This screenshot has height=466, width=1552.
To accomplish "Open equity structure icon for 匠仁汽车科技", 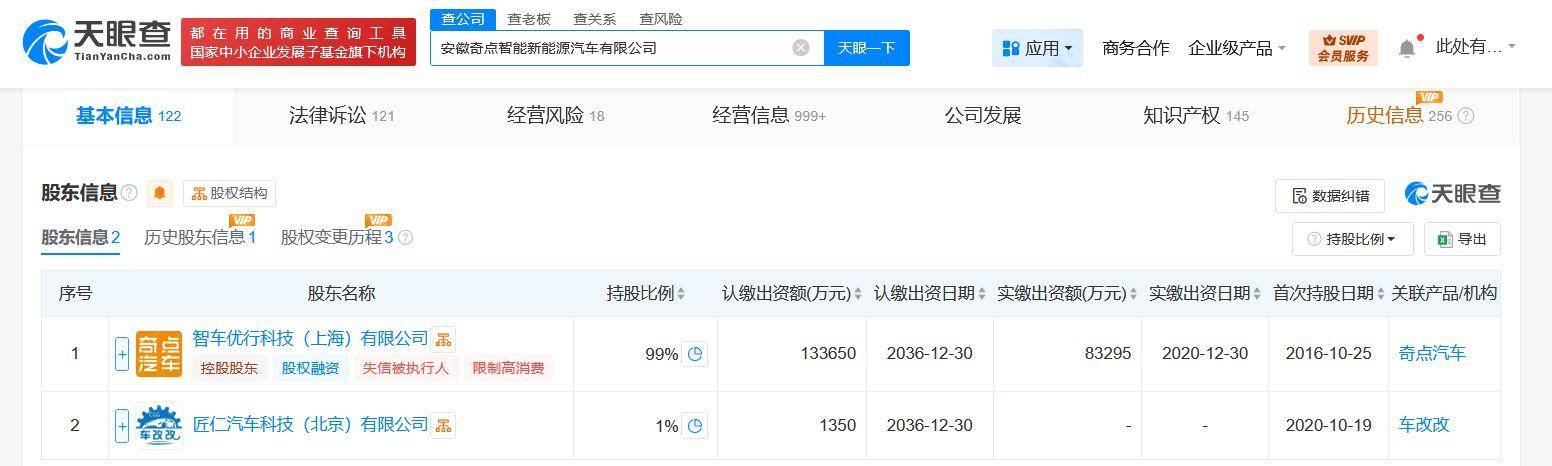I will tap(443, 425).
